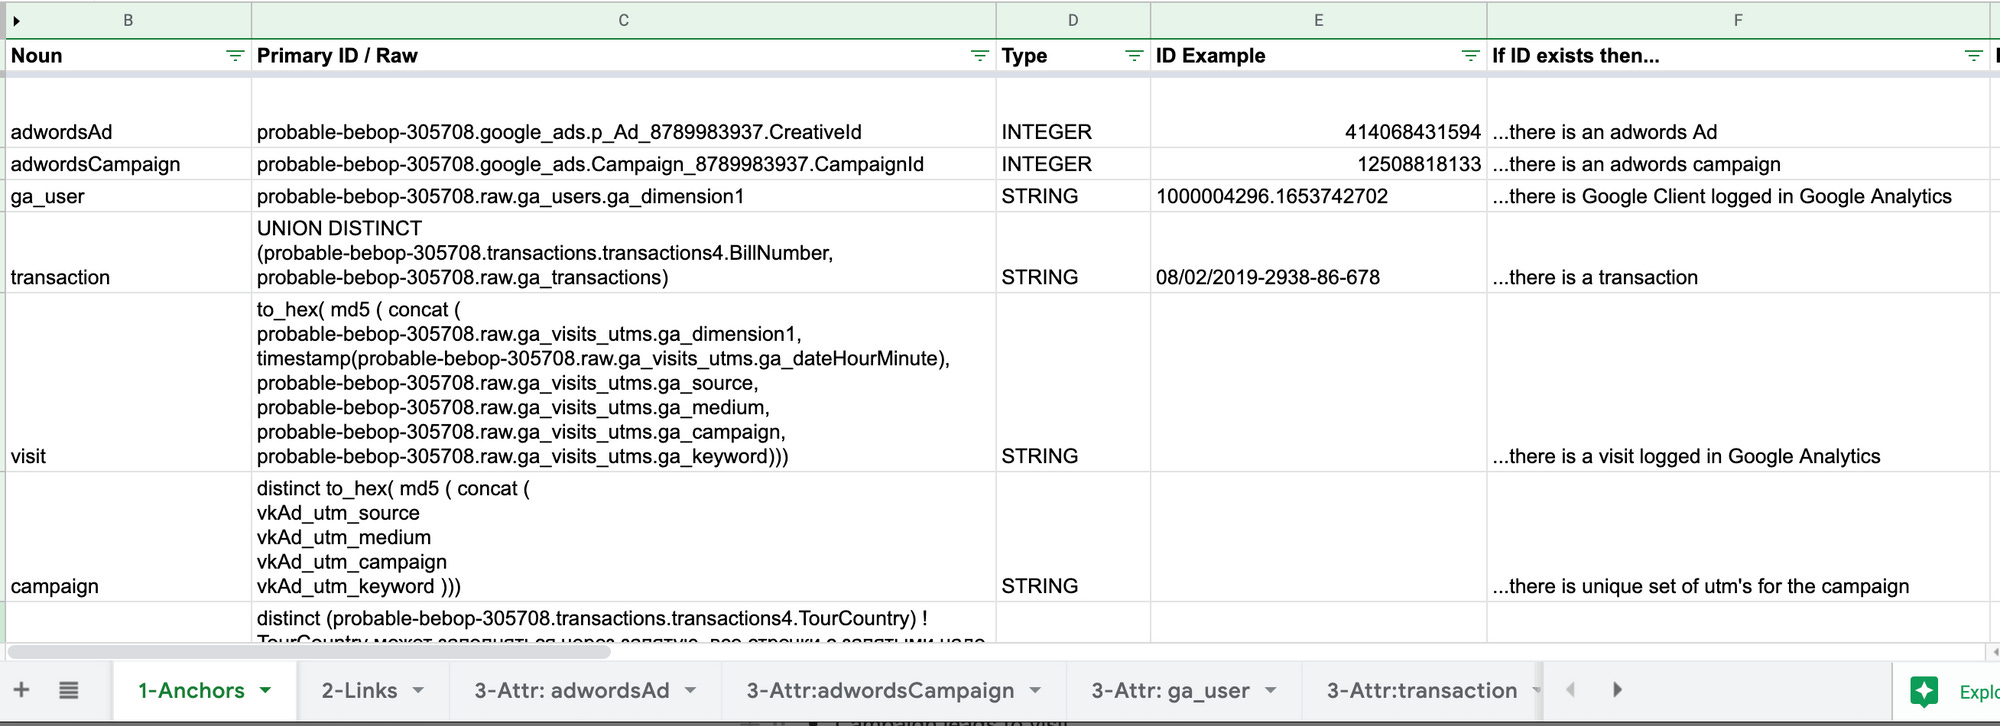This screenshot has height=726, width=2000.
Task: Select the ID example 1000004296.1653742702
Action: pos(1318,196)
